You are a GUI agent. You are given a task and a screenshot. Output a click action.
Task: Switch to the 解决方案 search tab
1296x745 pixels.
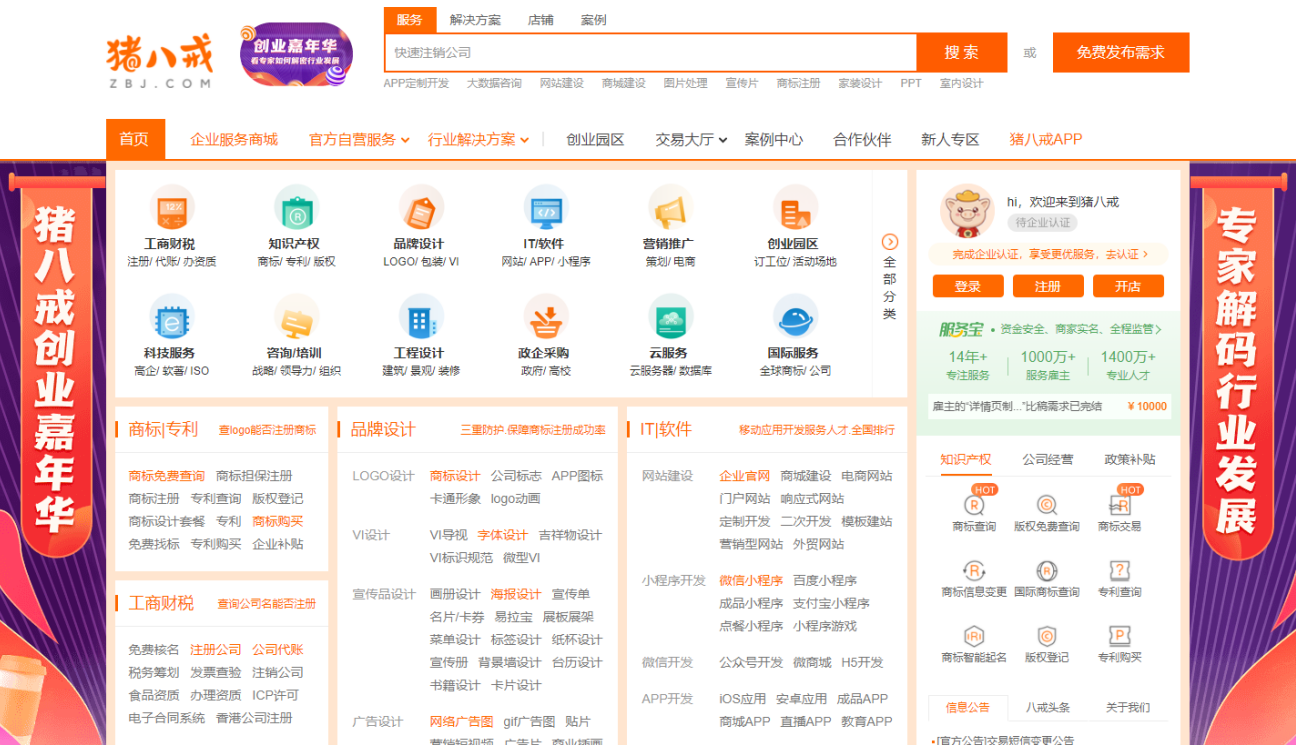click(x=475, y=20)
